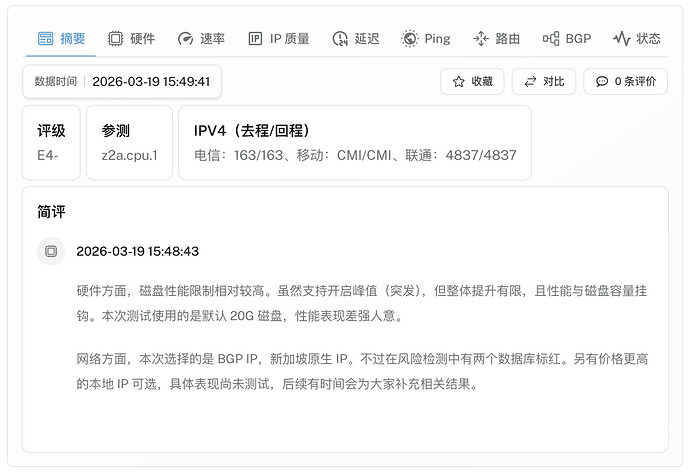Click the 状态 pulse icon
This screenshot has height=472, width=690.
coord(621,39)
